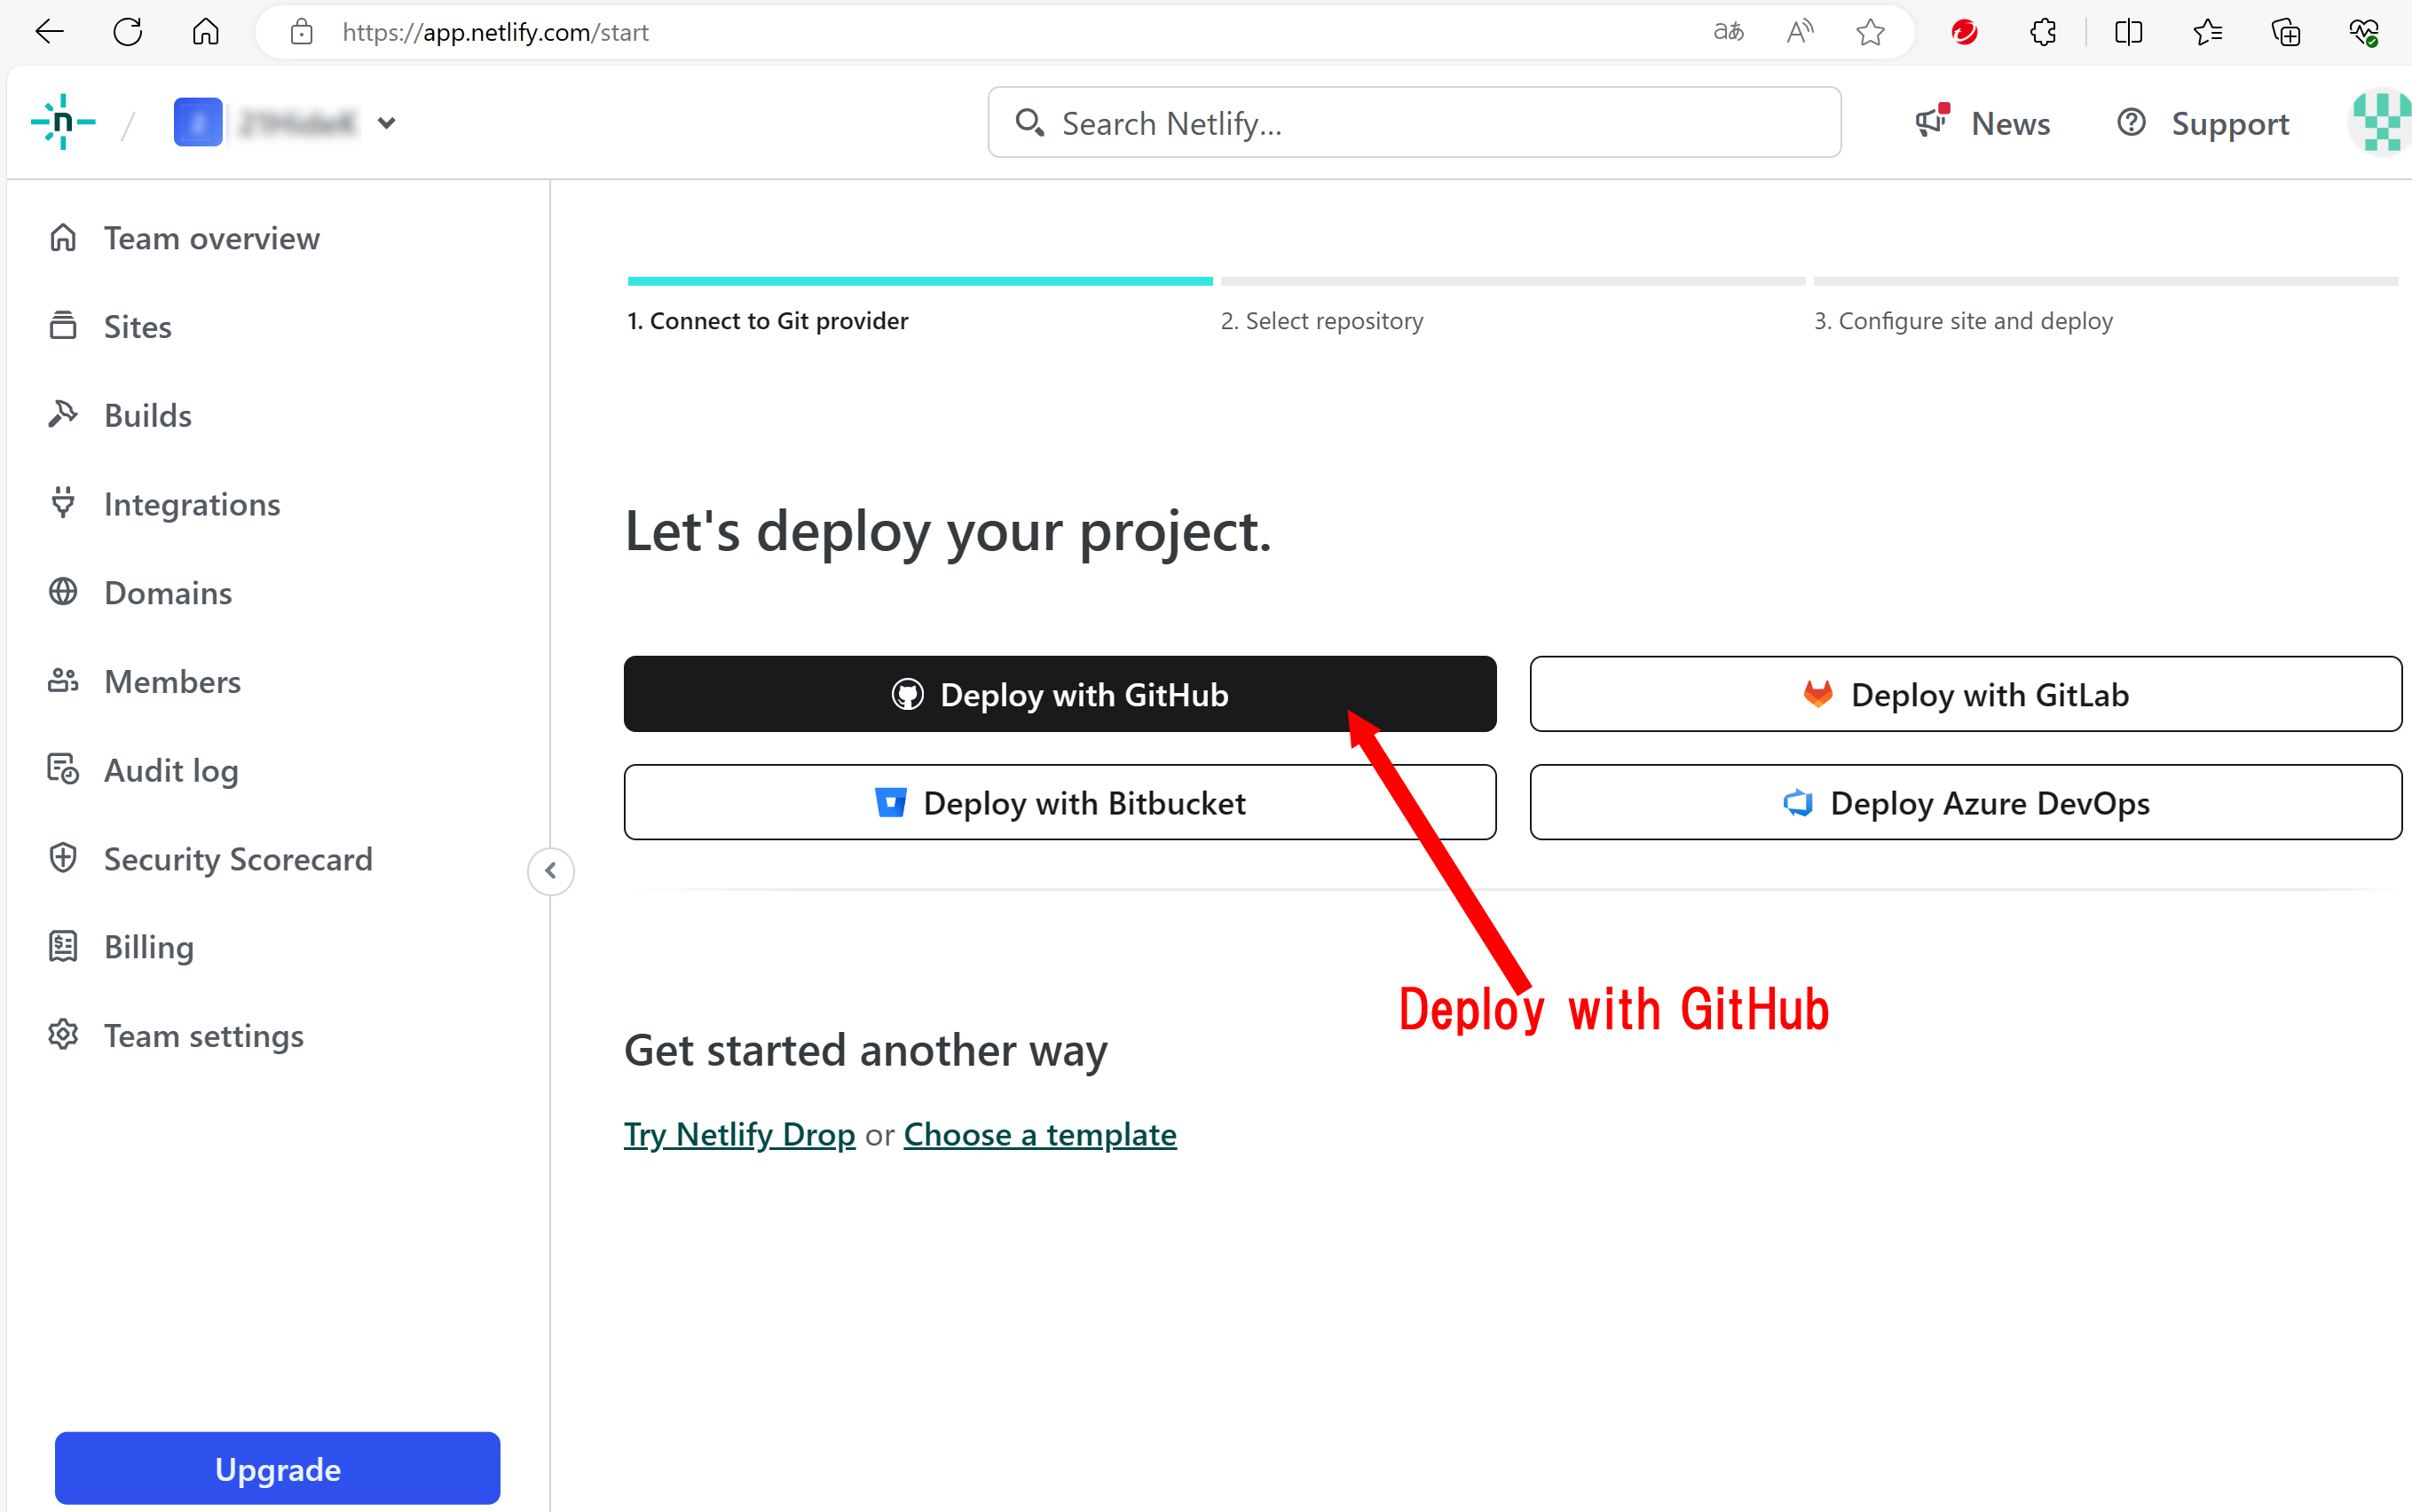Click the Netlify logo

tap(62, 121)
